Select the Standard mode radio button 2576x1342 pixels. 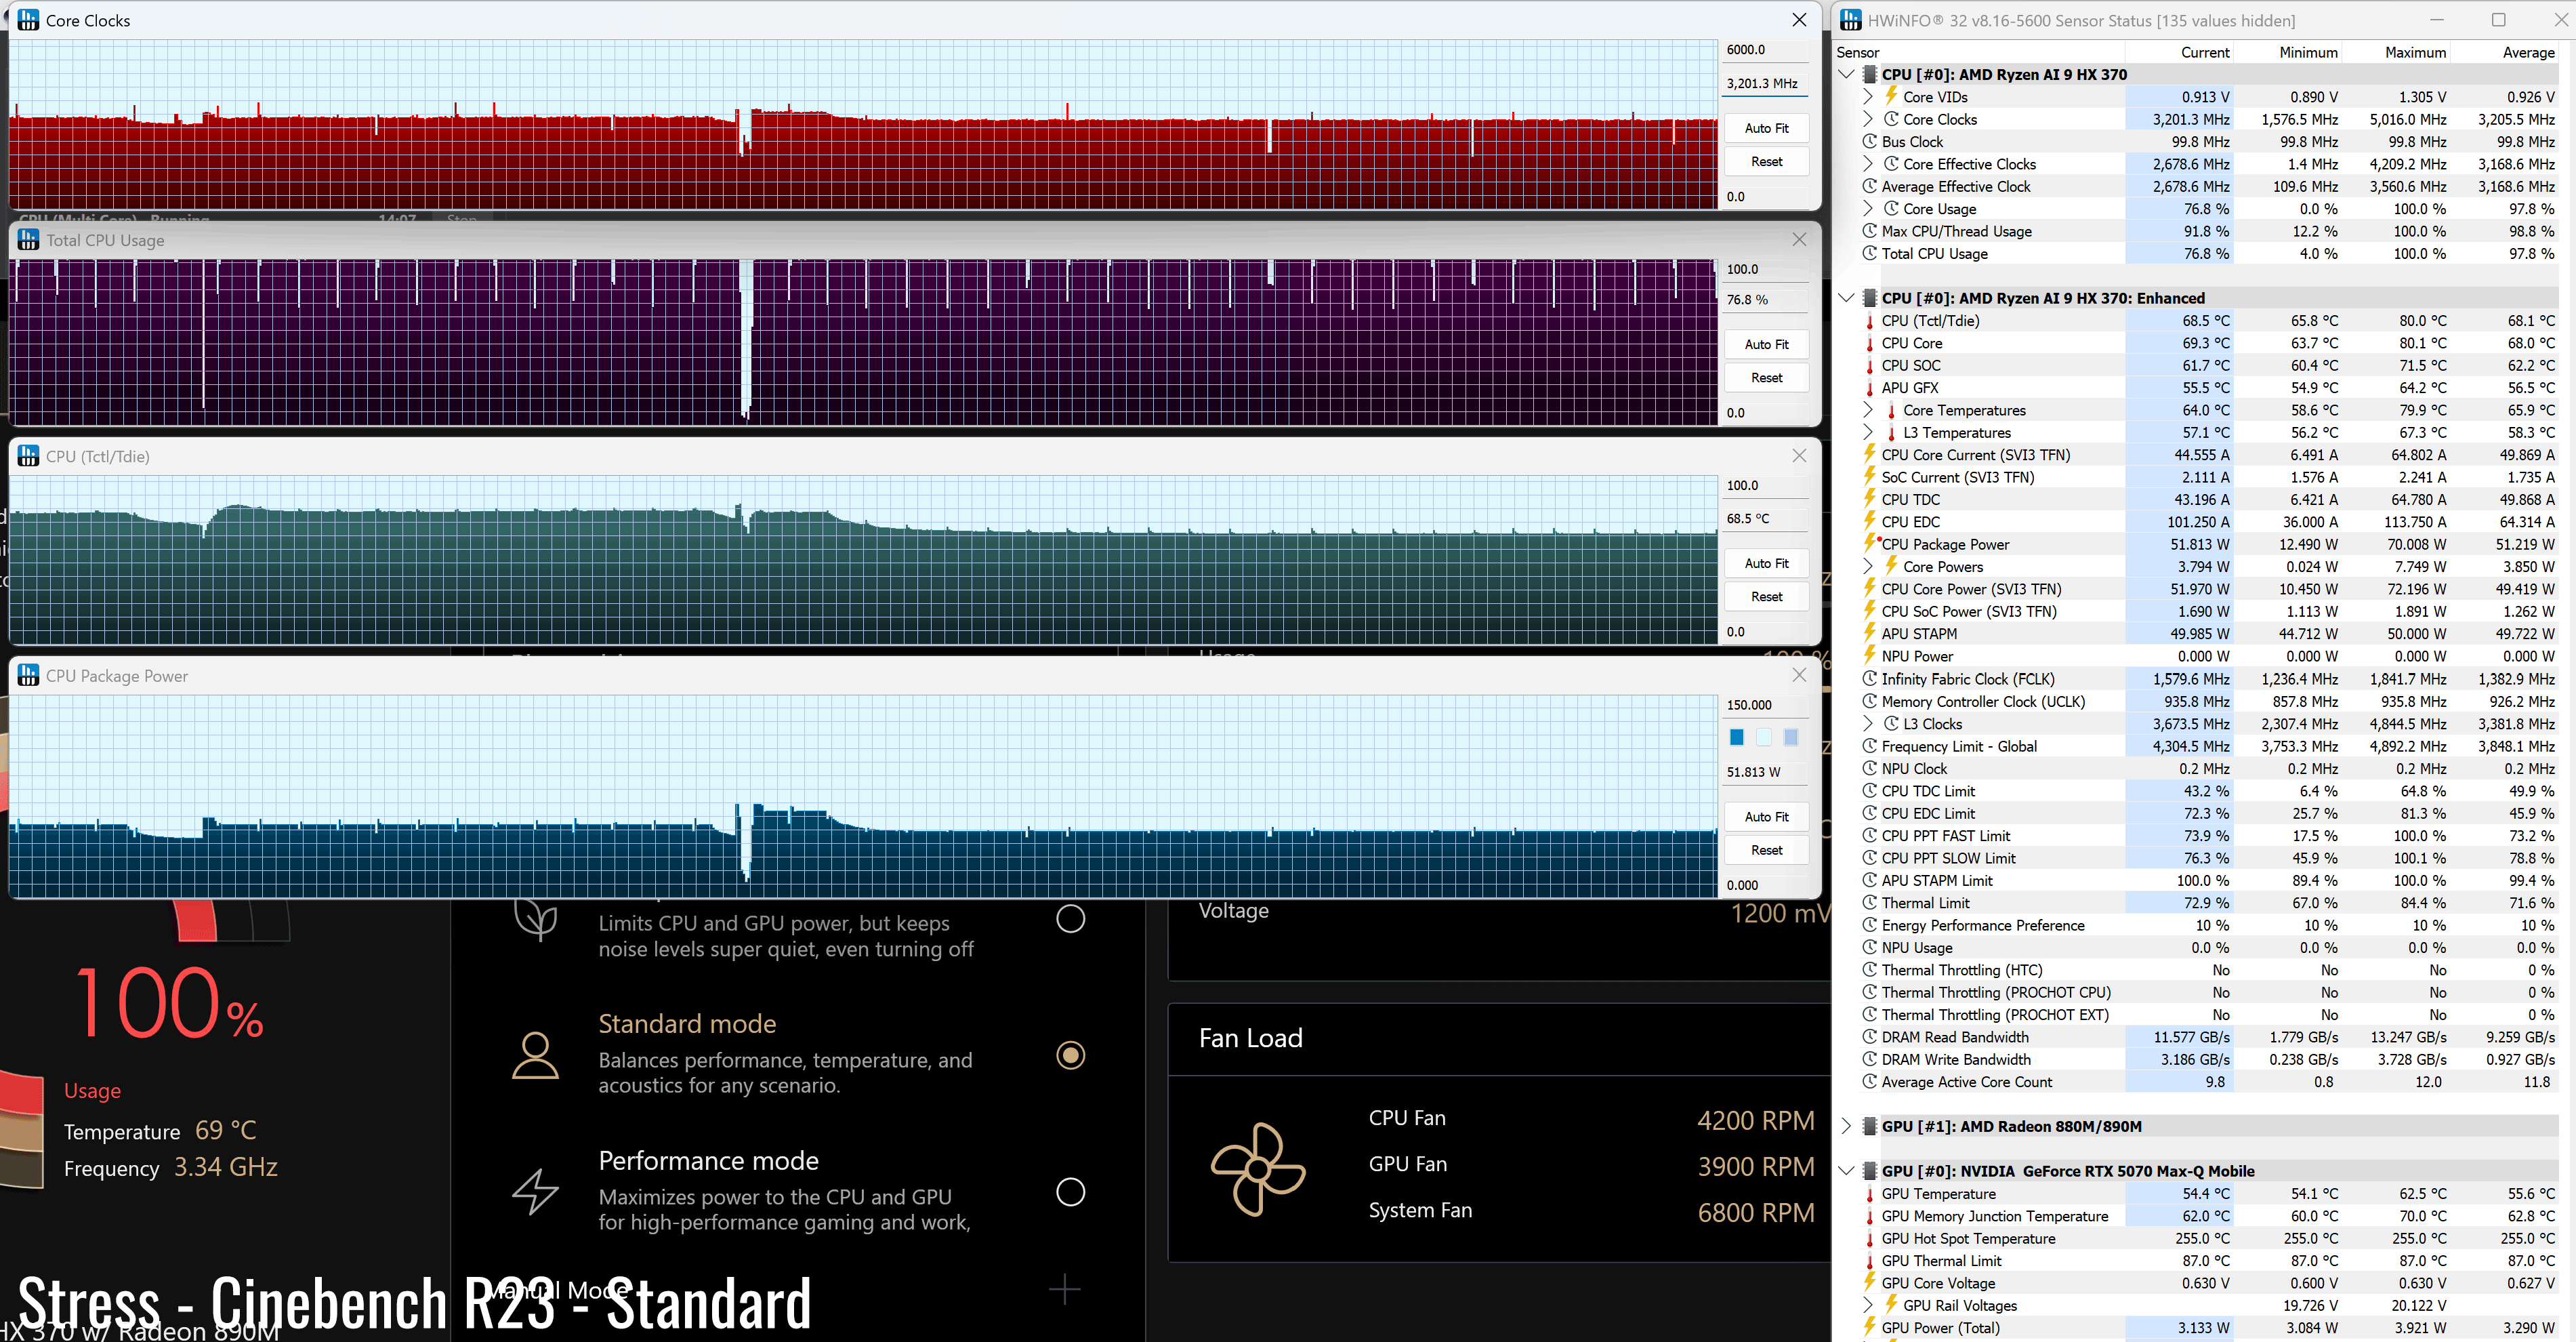pyautogui.click(x=1070, y=1055)
